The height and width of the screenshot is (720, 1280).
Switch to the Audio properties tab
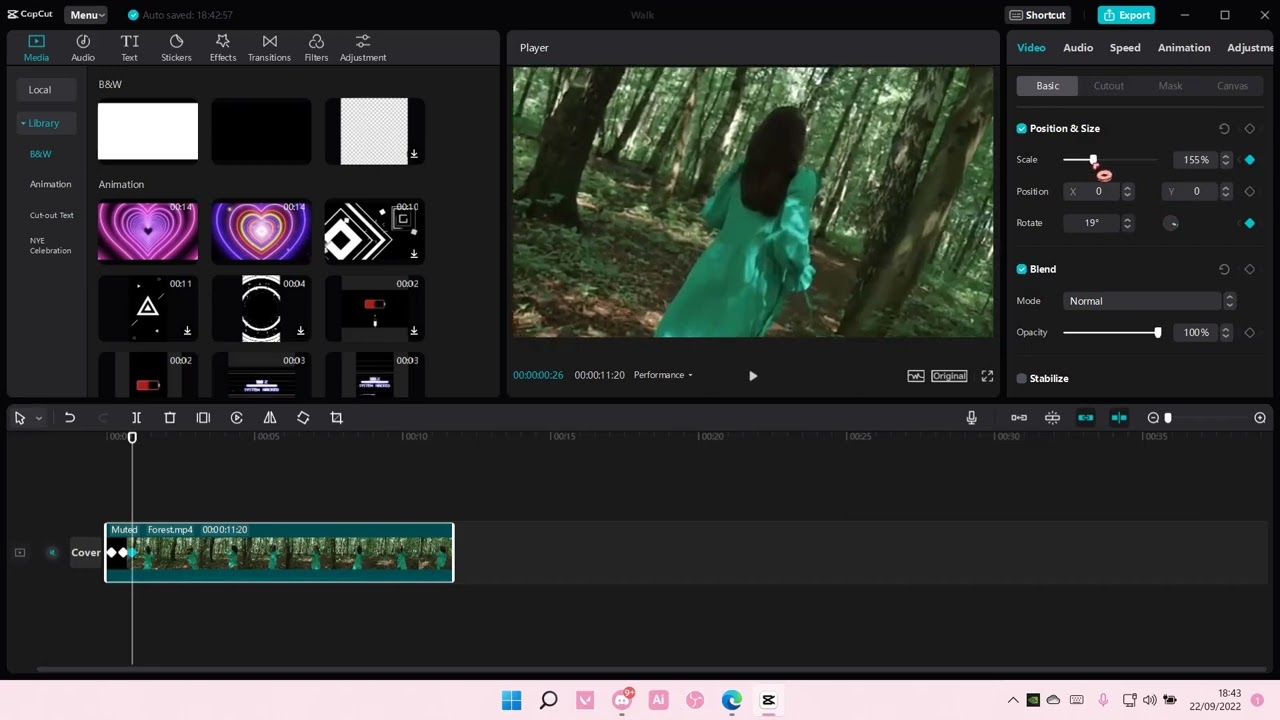(x=1078, y=48)
